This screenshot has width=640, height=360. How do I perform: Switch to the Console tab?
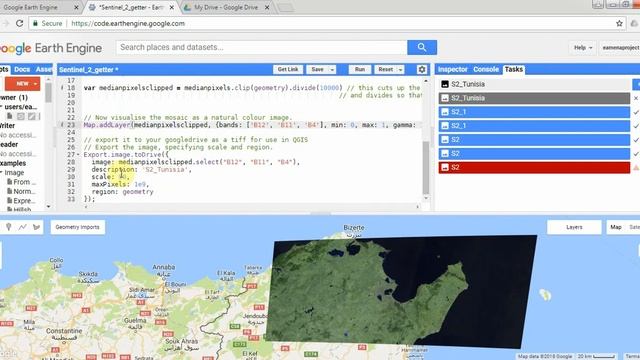pos(486,69)
